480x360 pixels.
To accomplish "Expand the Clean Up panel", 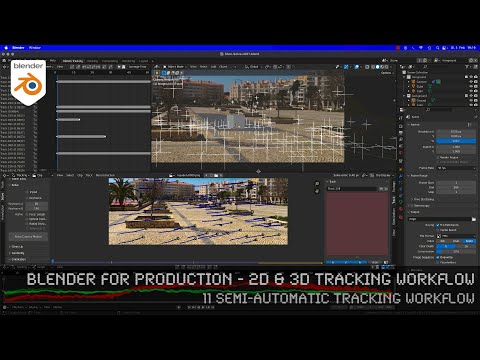I will [x=17, y=247].
